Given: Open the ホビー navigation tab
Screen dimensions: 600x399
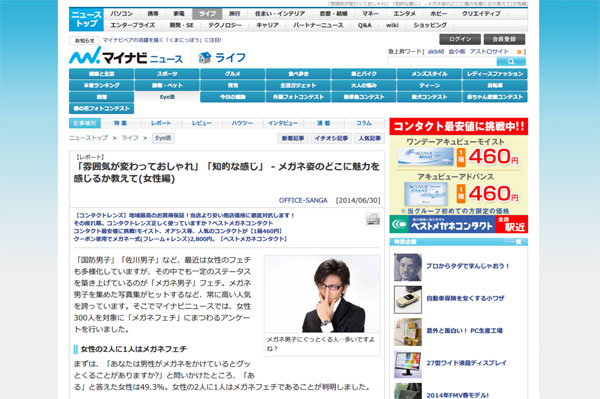Looking at the screenshot, I should 438,14.
